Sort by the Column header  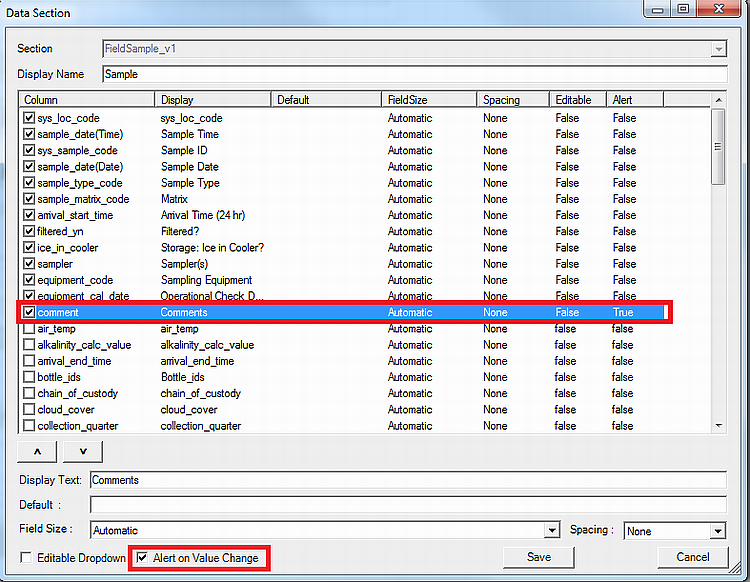click(x=86, y=100)
